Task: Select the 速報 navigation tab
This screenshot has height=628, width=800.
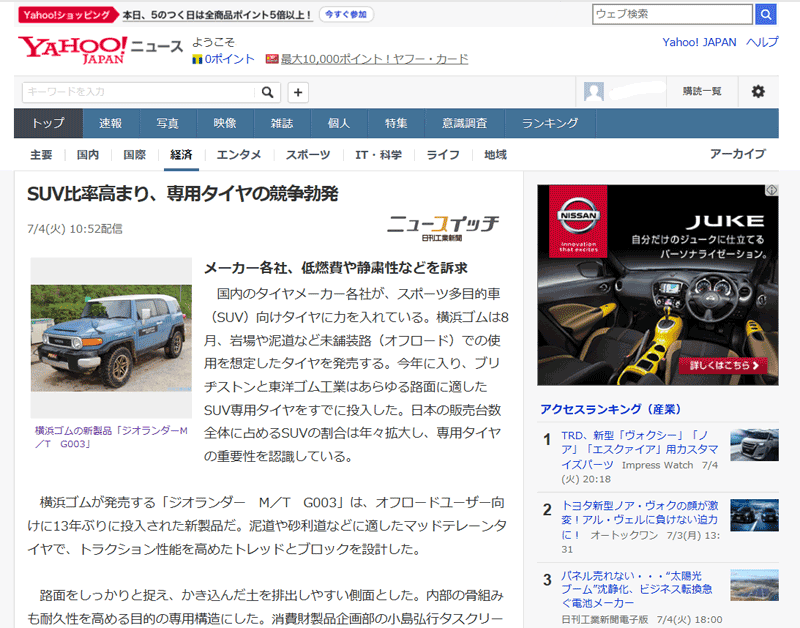Action: (111, 123)
